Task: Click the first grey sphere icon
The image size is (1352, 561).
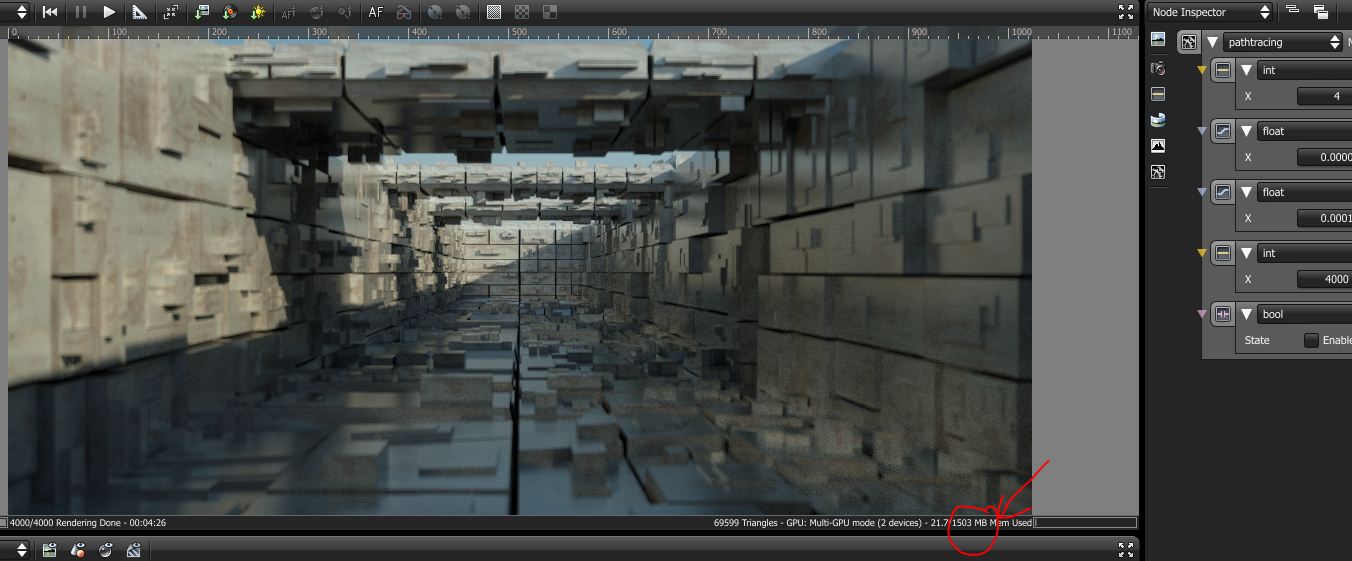Action: (434, 12)
